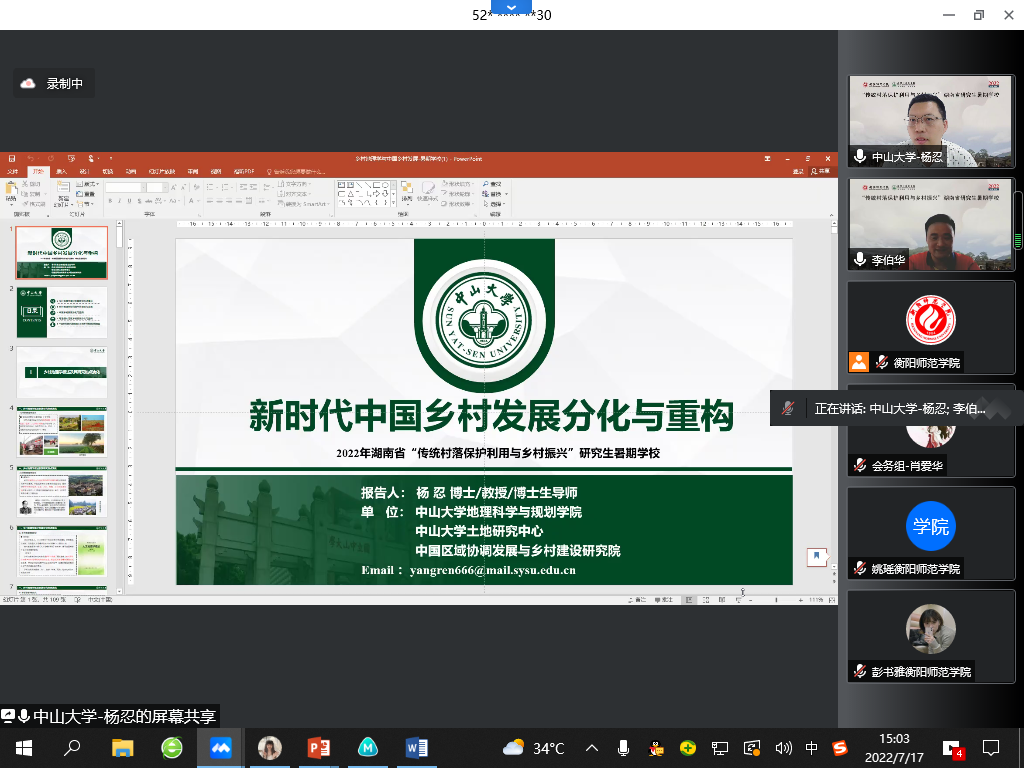The image size is (1024, 768).
Task: Click the Replace (替换) tool in ribbon
Action: (x=494, y=194)
